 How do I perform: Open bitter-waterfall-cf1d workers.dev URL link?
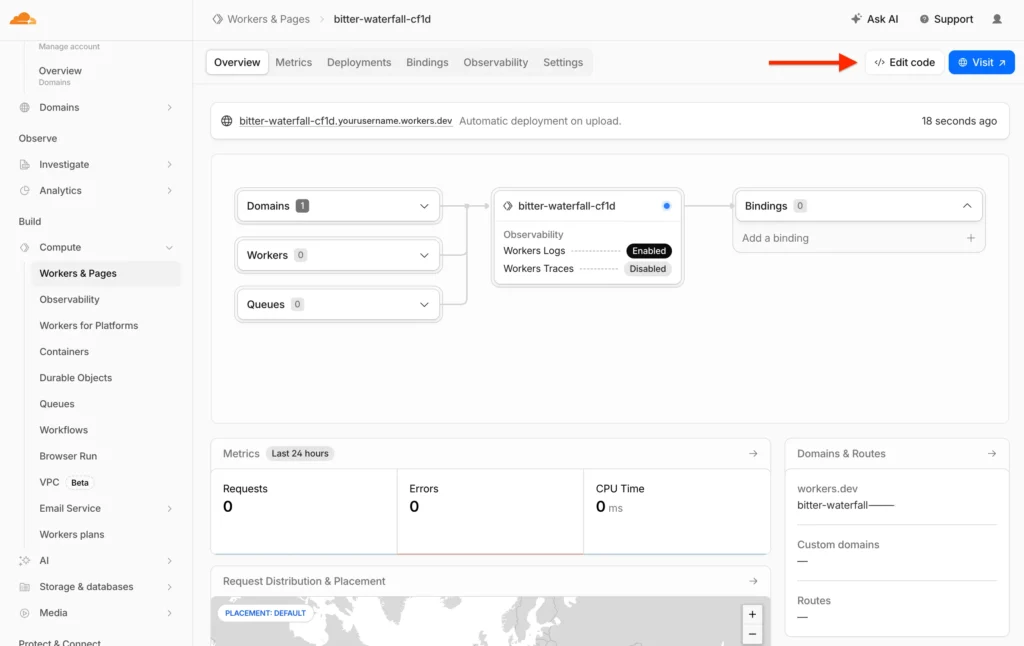[x=345, y=121]
